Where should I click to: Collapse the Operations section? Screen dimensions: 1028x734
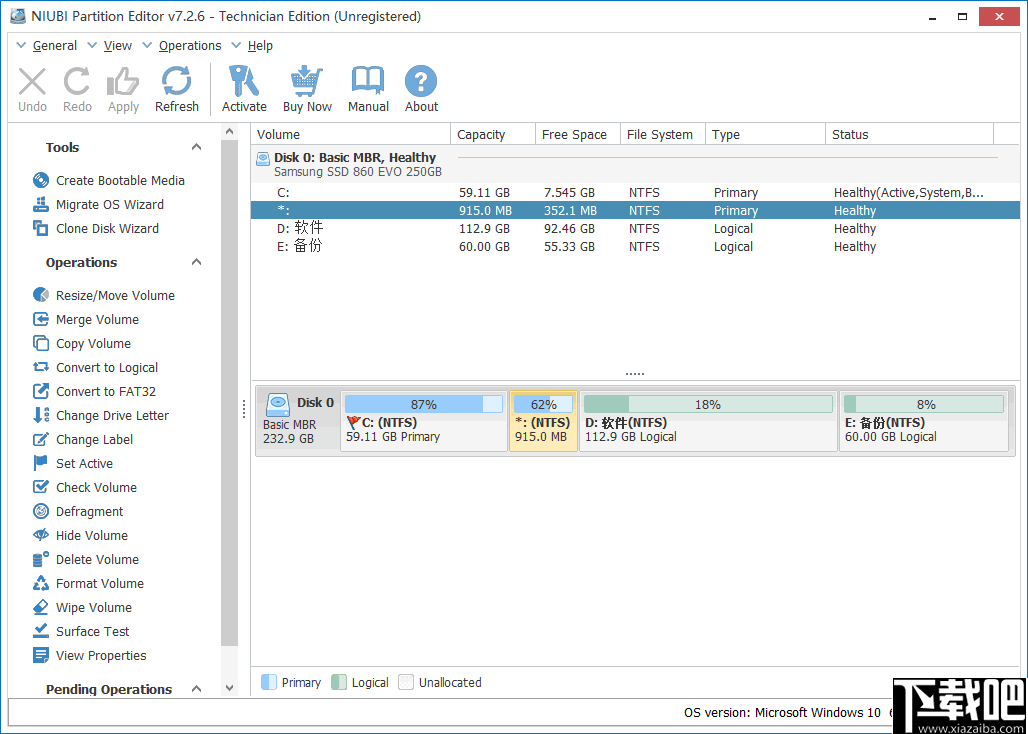click(196, 262)
